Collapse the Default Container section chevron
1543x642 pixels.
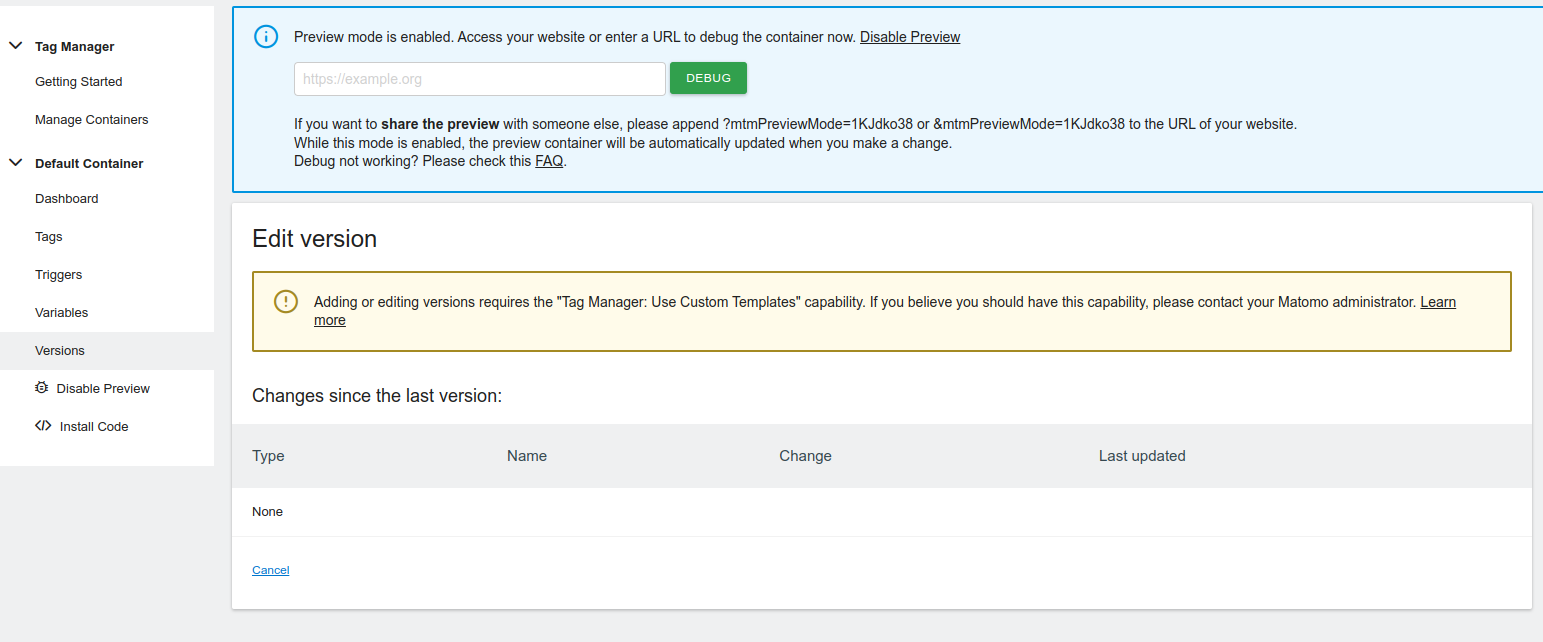[16, 163]
